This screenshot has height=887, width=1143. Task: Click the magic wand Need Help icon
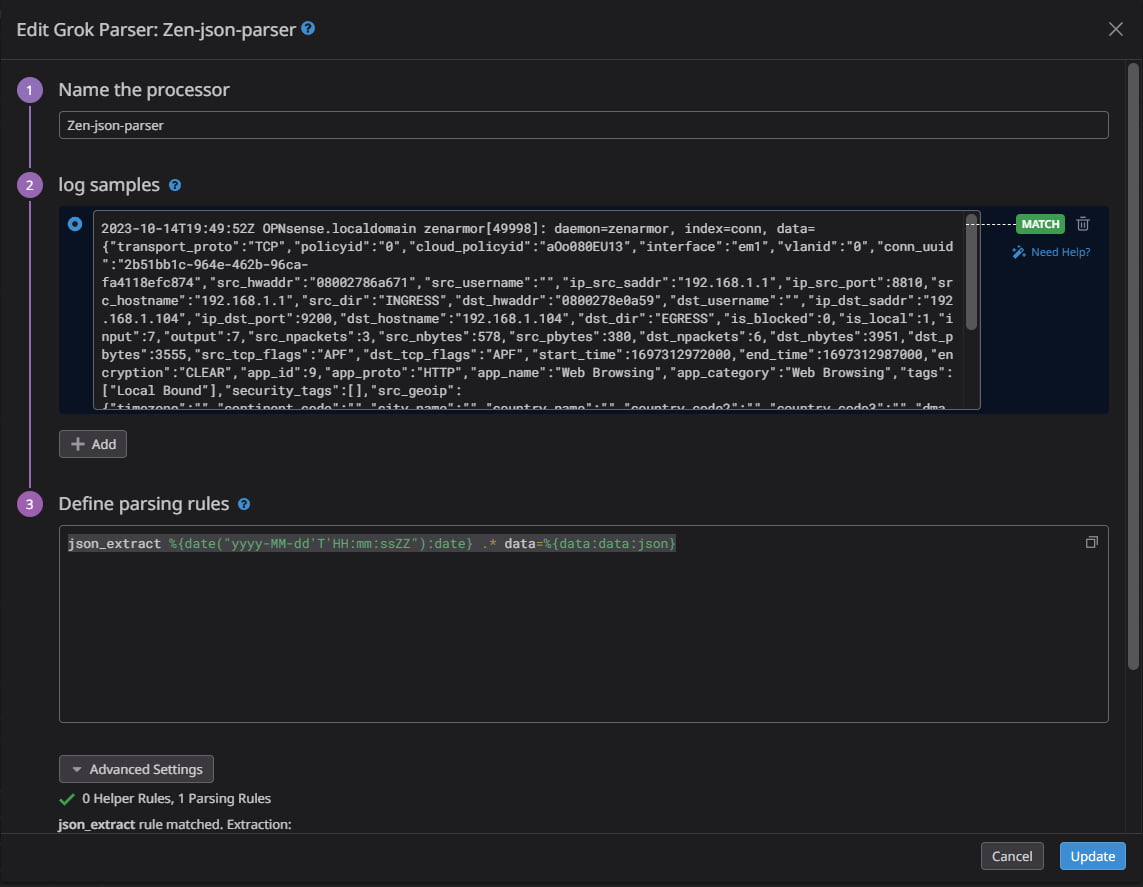[1018, 252]
